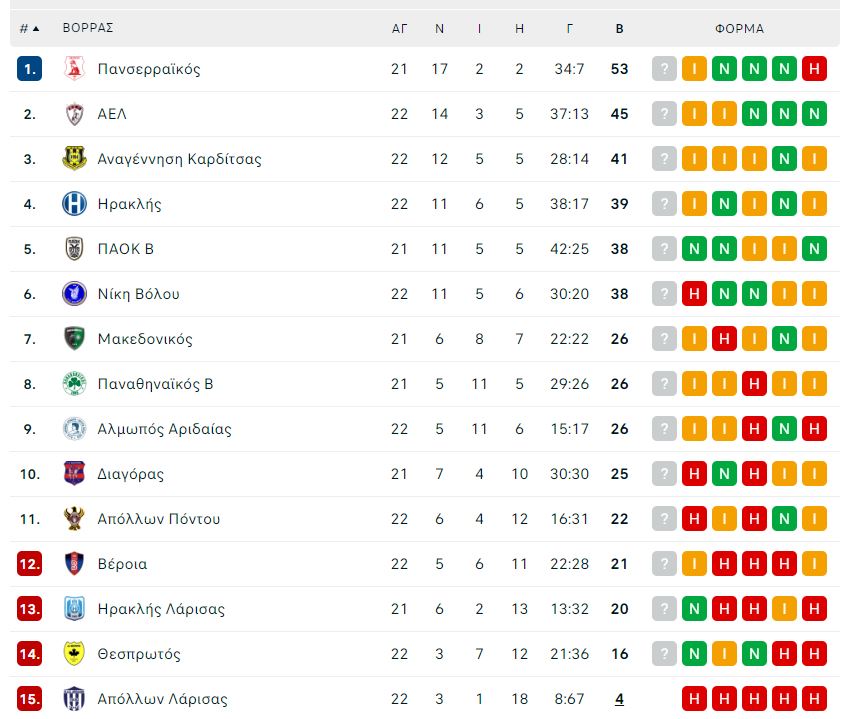Open the Διαγόρας team crest

click(74, 473)
